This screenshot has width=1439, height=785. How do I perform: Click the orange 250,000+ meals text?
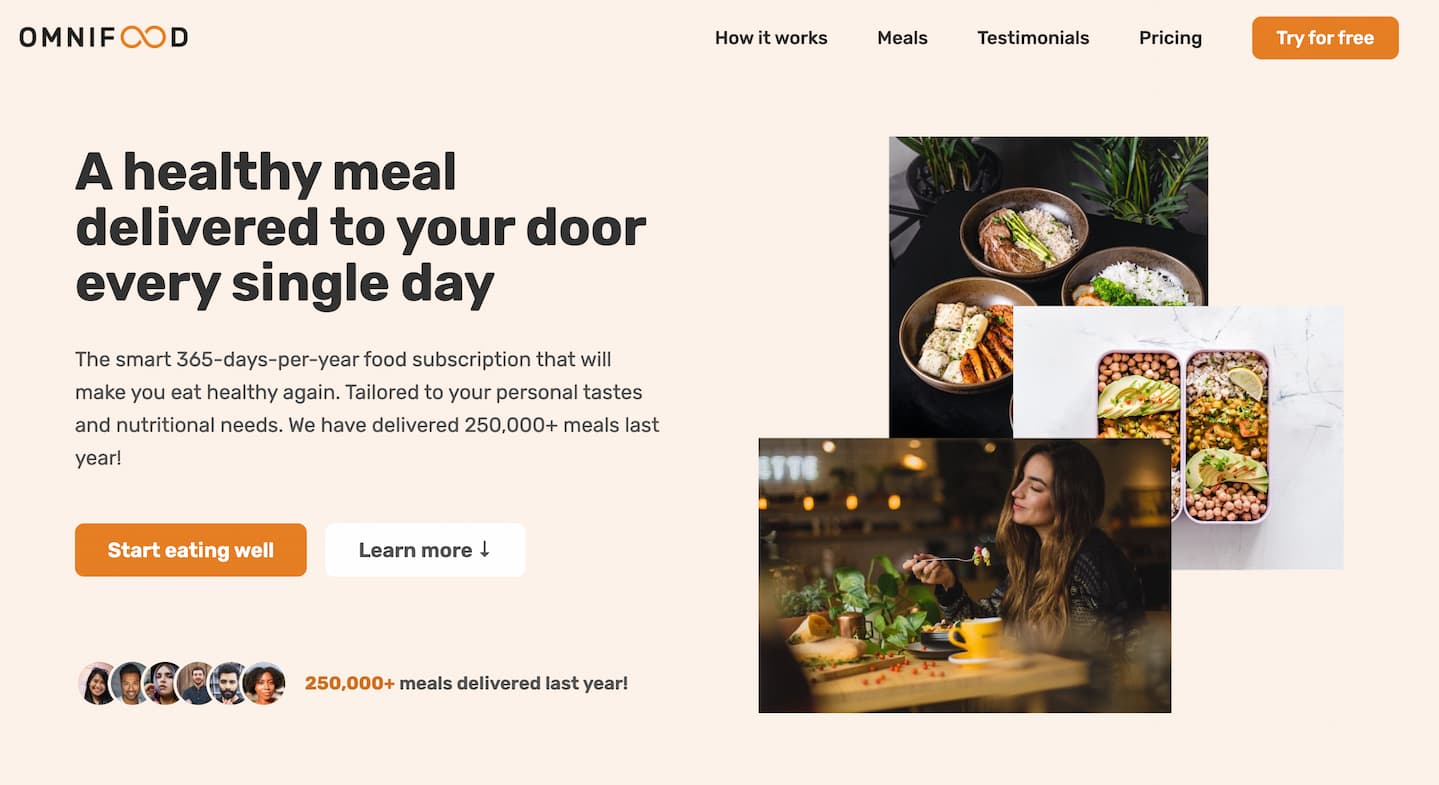pyautogui.click(x=350, y=684)
